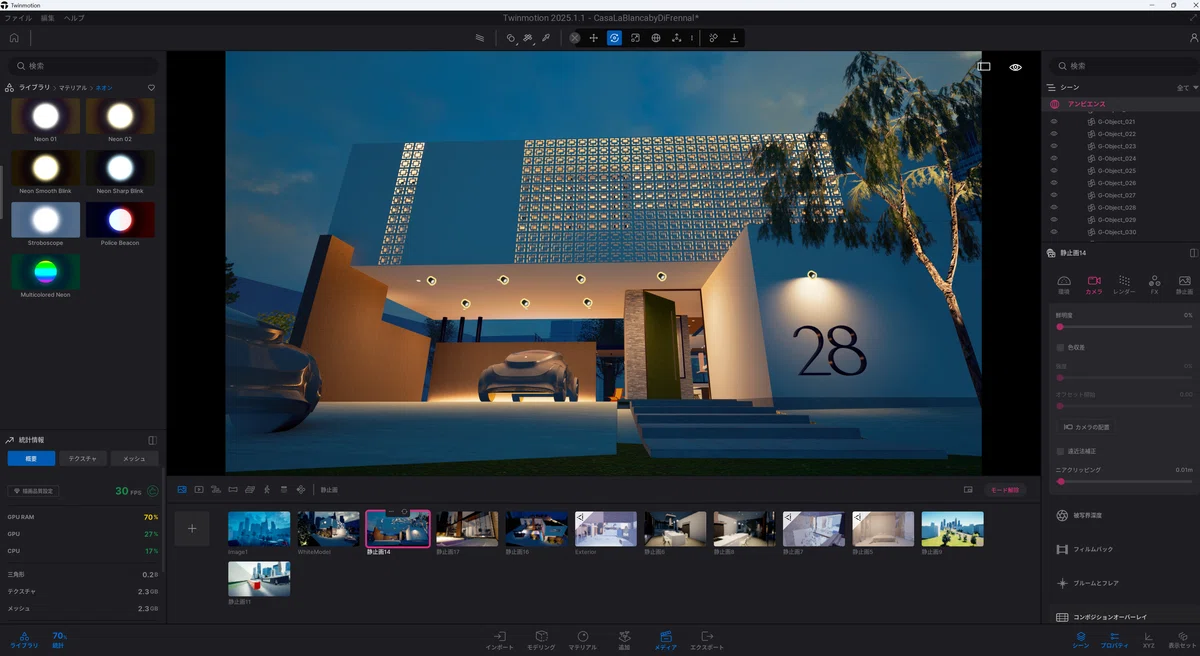Add a new media item with plus button

[192, 528]
